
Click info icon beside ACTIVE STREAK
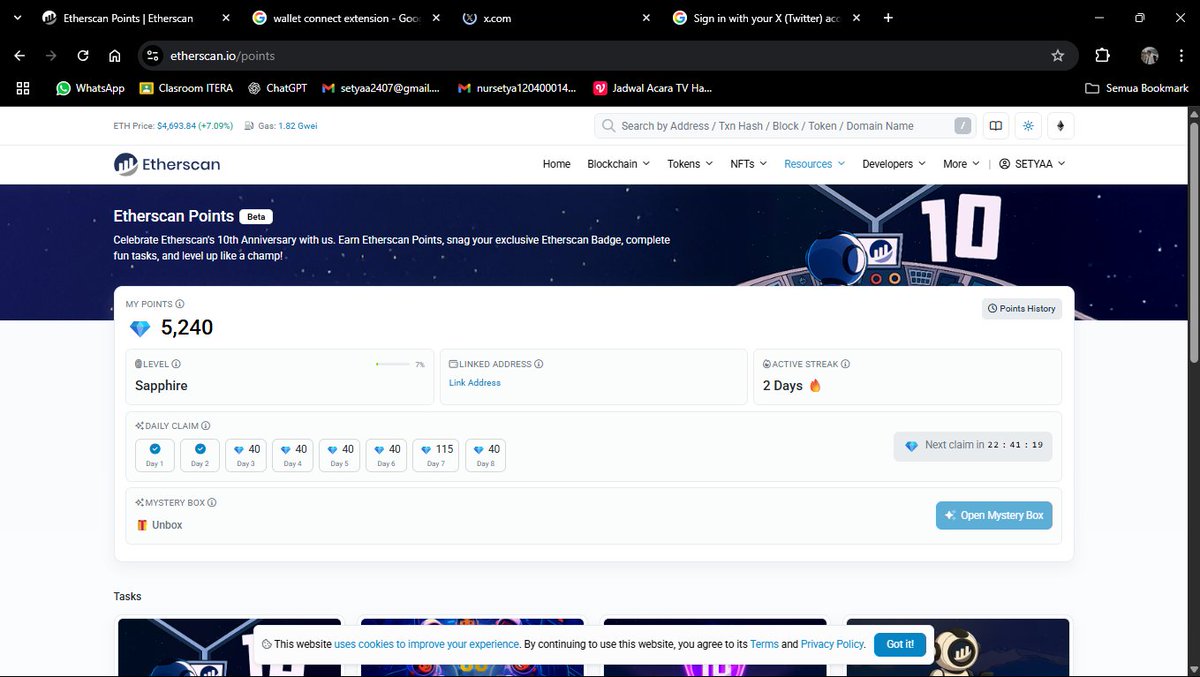845,364
